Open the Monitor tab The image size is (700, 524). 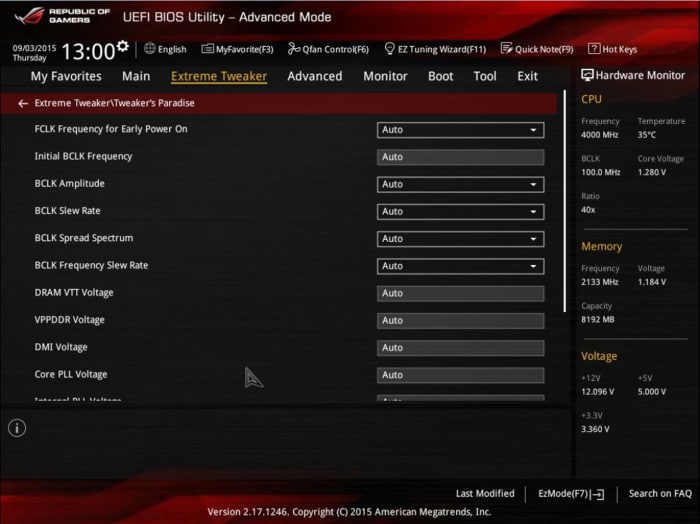(385, 76)
